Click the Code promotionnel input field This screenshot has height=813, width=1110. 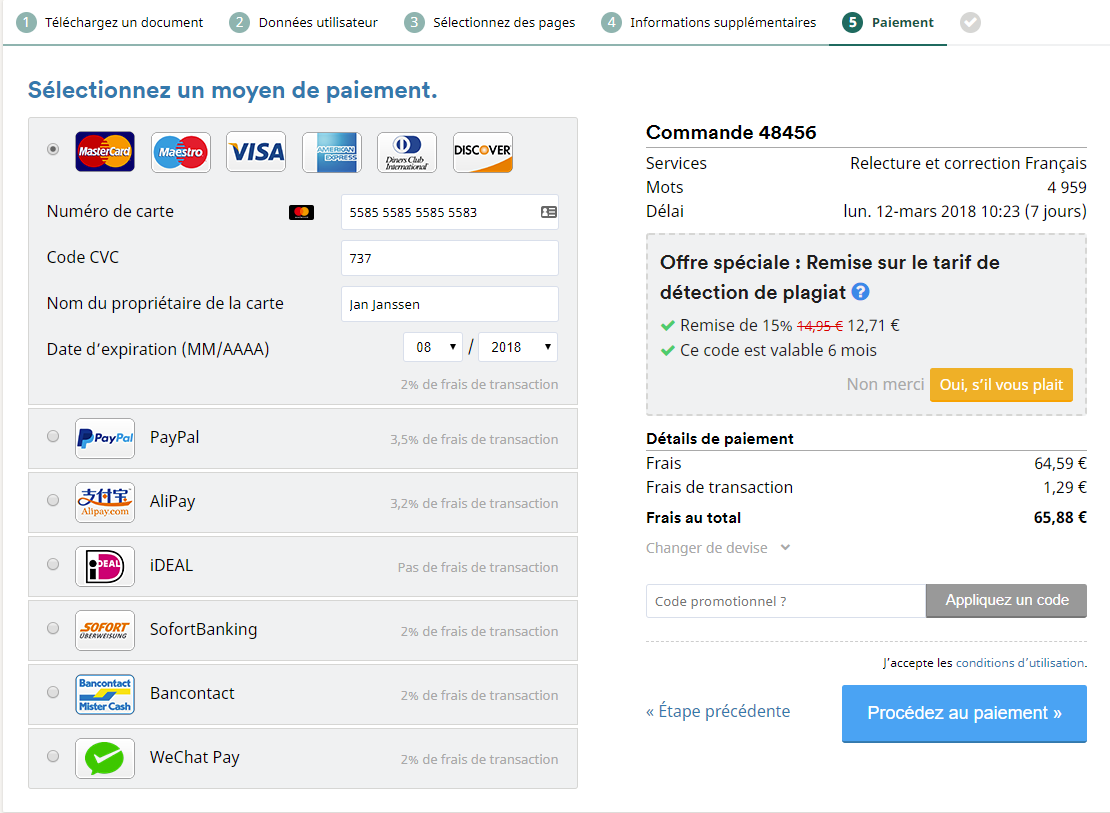[x=786, y=601]
